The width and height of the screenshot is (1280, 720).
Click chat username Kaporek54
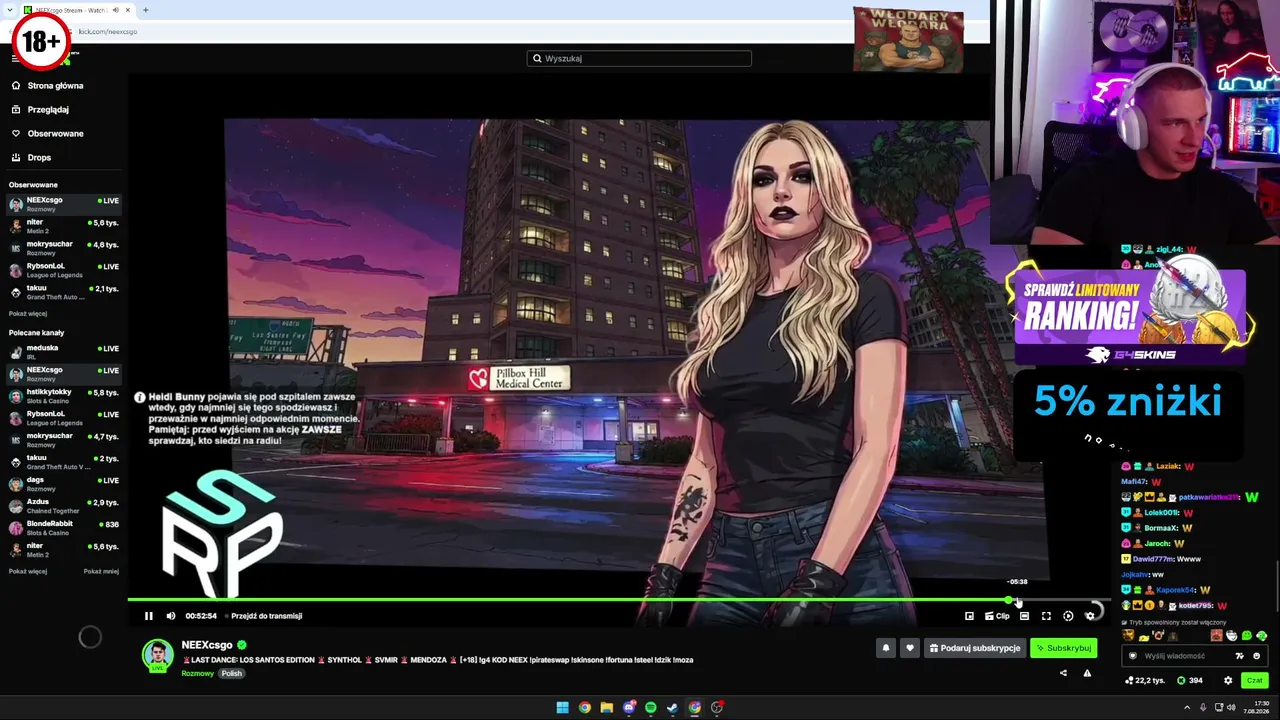pyautogui.click(x=1176, y=590)
